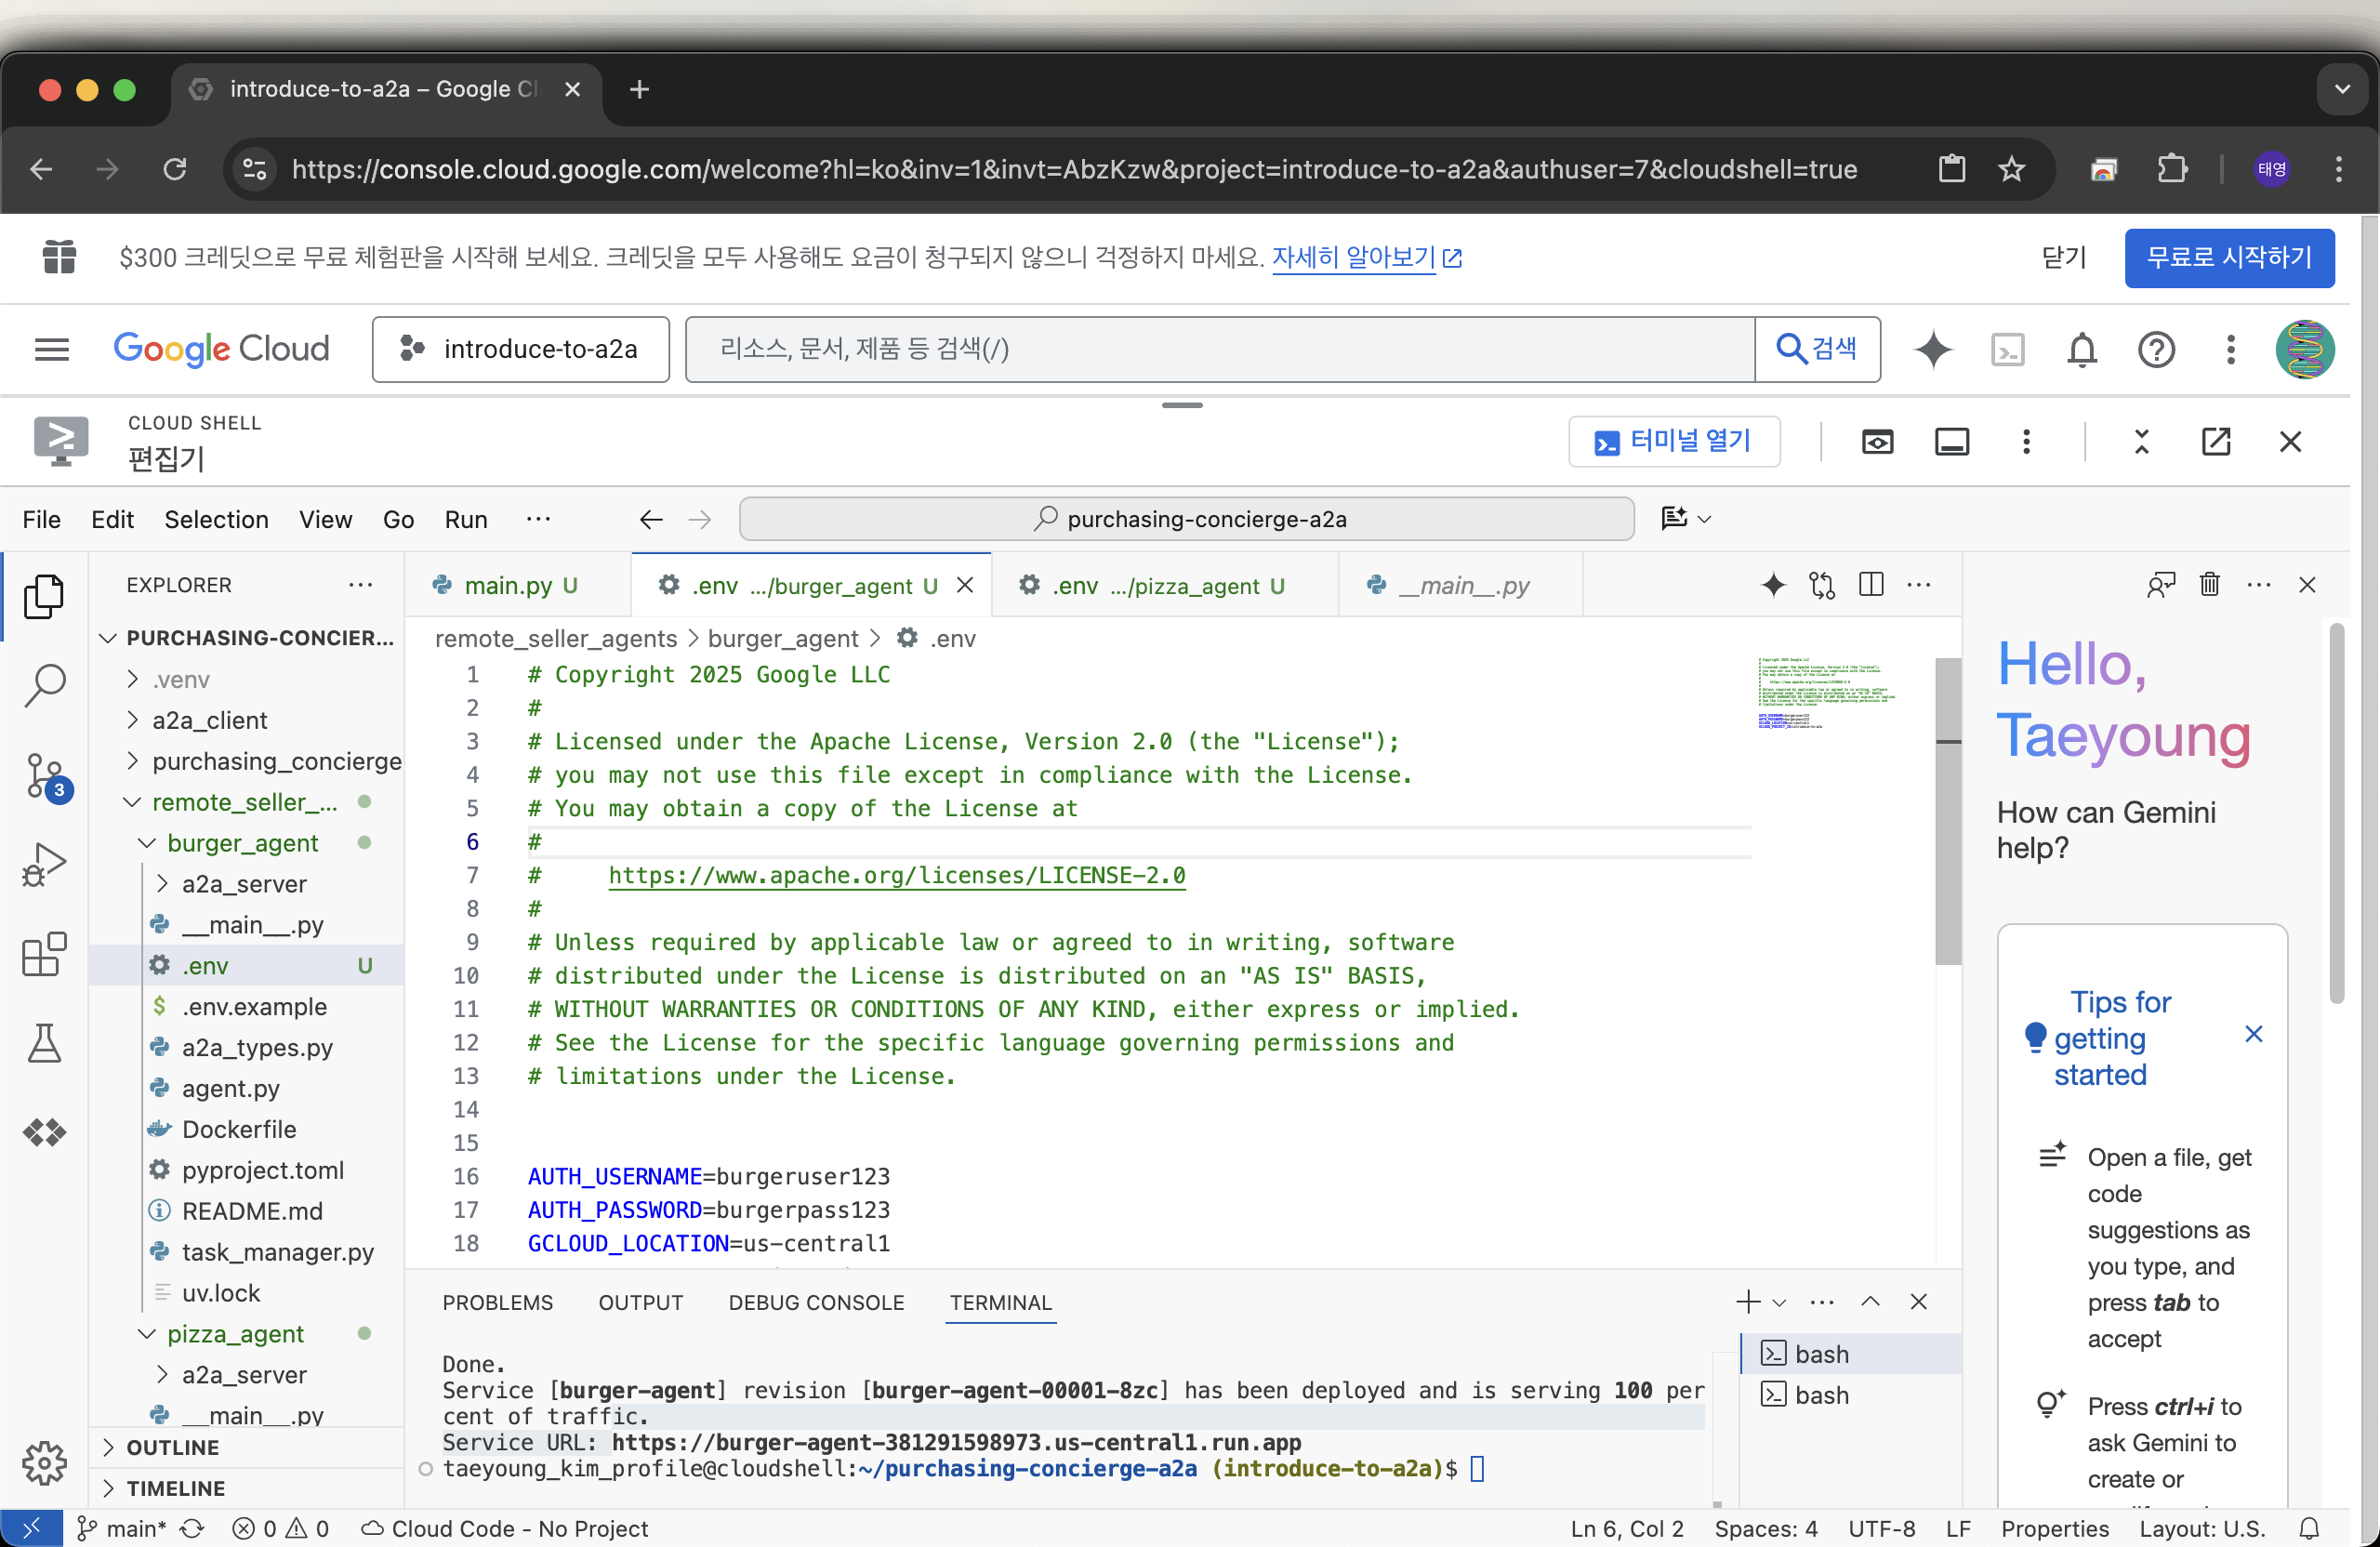Click the feedback icon in Gemini panel
Screen dimensions: 2380x1547
[x=2161, y=585]
